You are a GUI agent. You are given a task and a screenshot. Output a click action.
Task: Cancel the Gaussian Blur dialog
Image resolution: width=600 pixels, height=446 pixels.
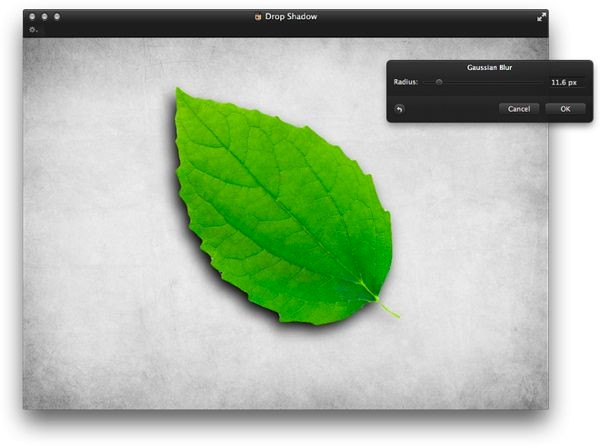pyautogui.click(x=519, y=109)
